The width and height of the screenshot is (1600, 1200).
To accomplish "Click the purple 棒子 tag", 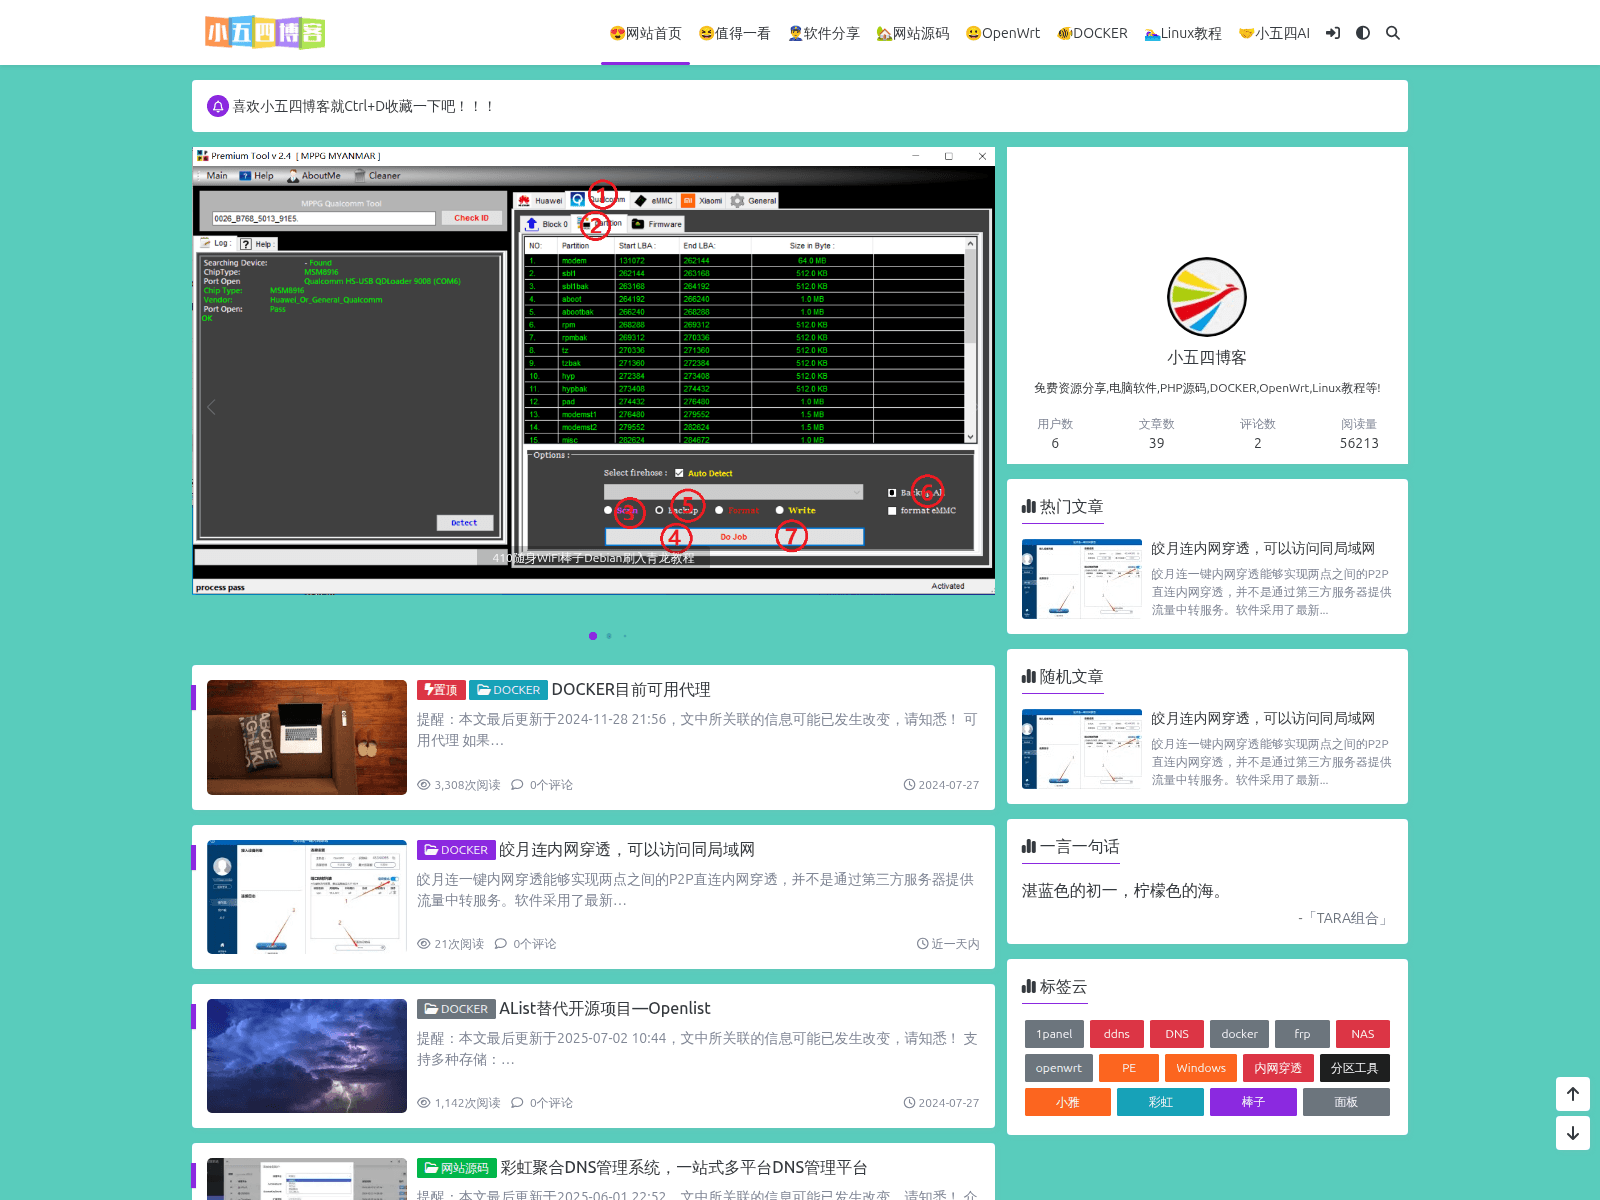I will [1253, 1102].
